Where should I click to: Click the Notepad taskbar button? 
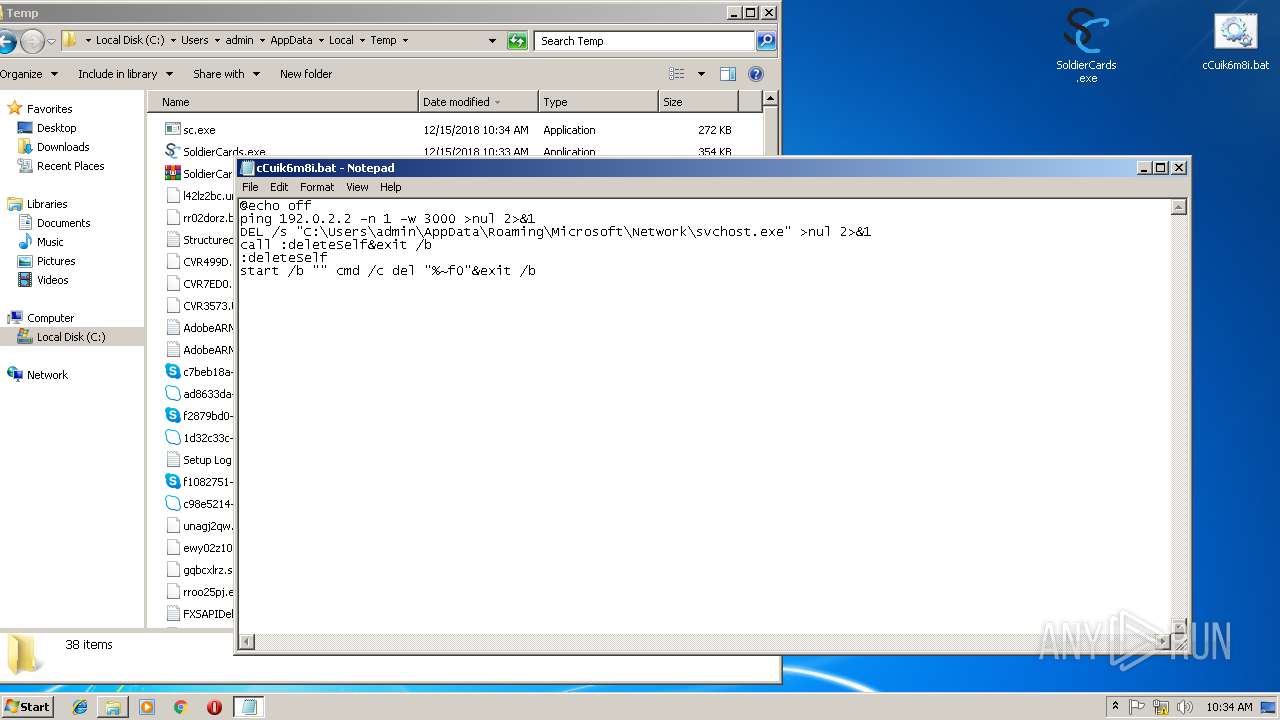pos(249,707)
